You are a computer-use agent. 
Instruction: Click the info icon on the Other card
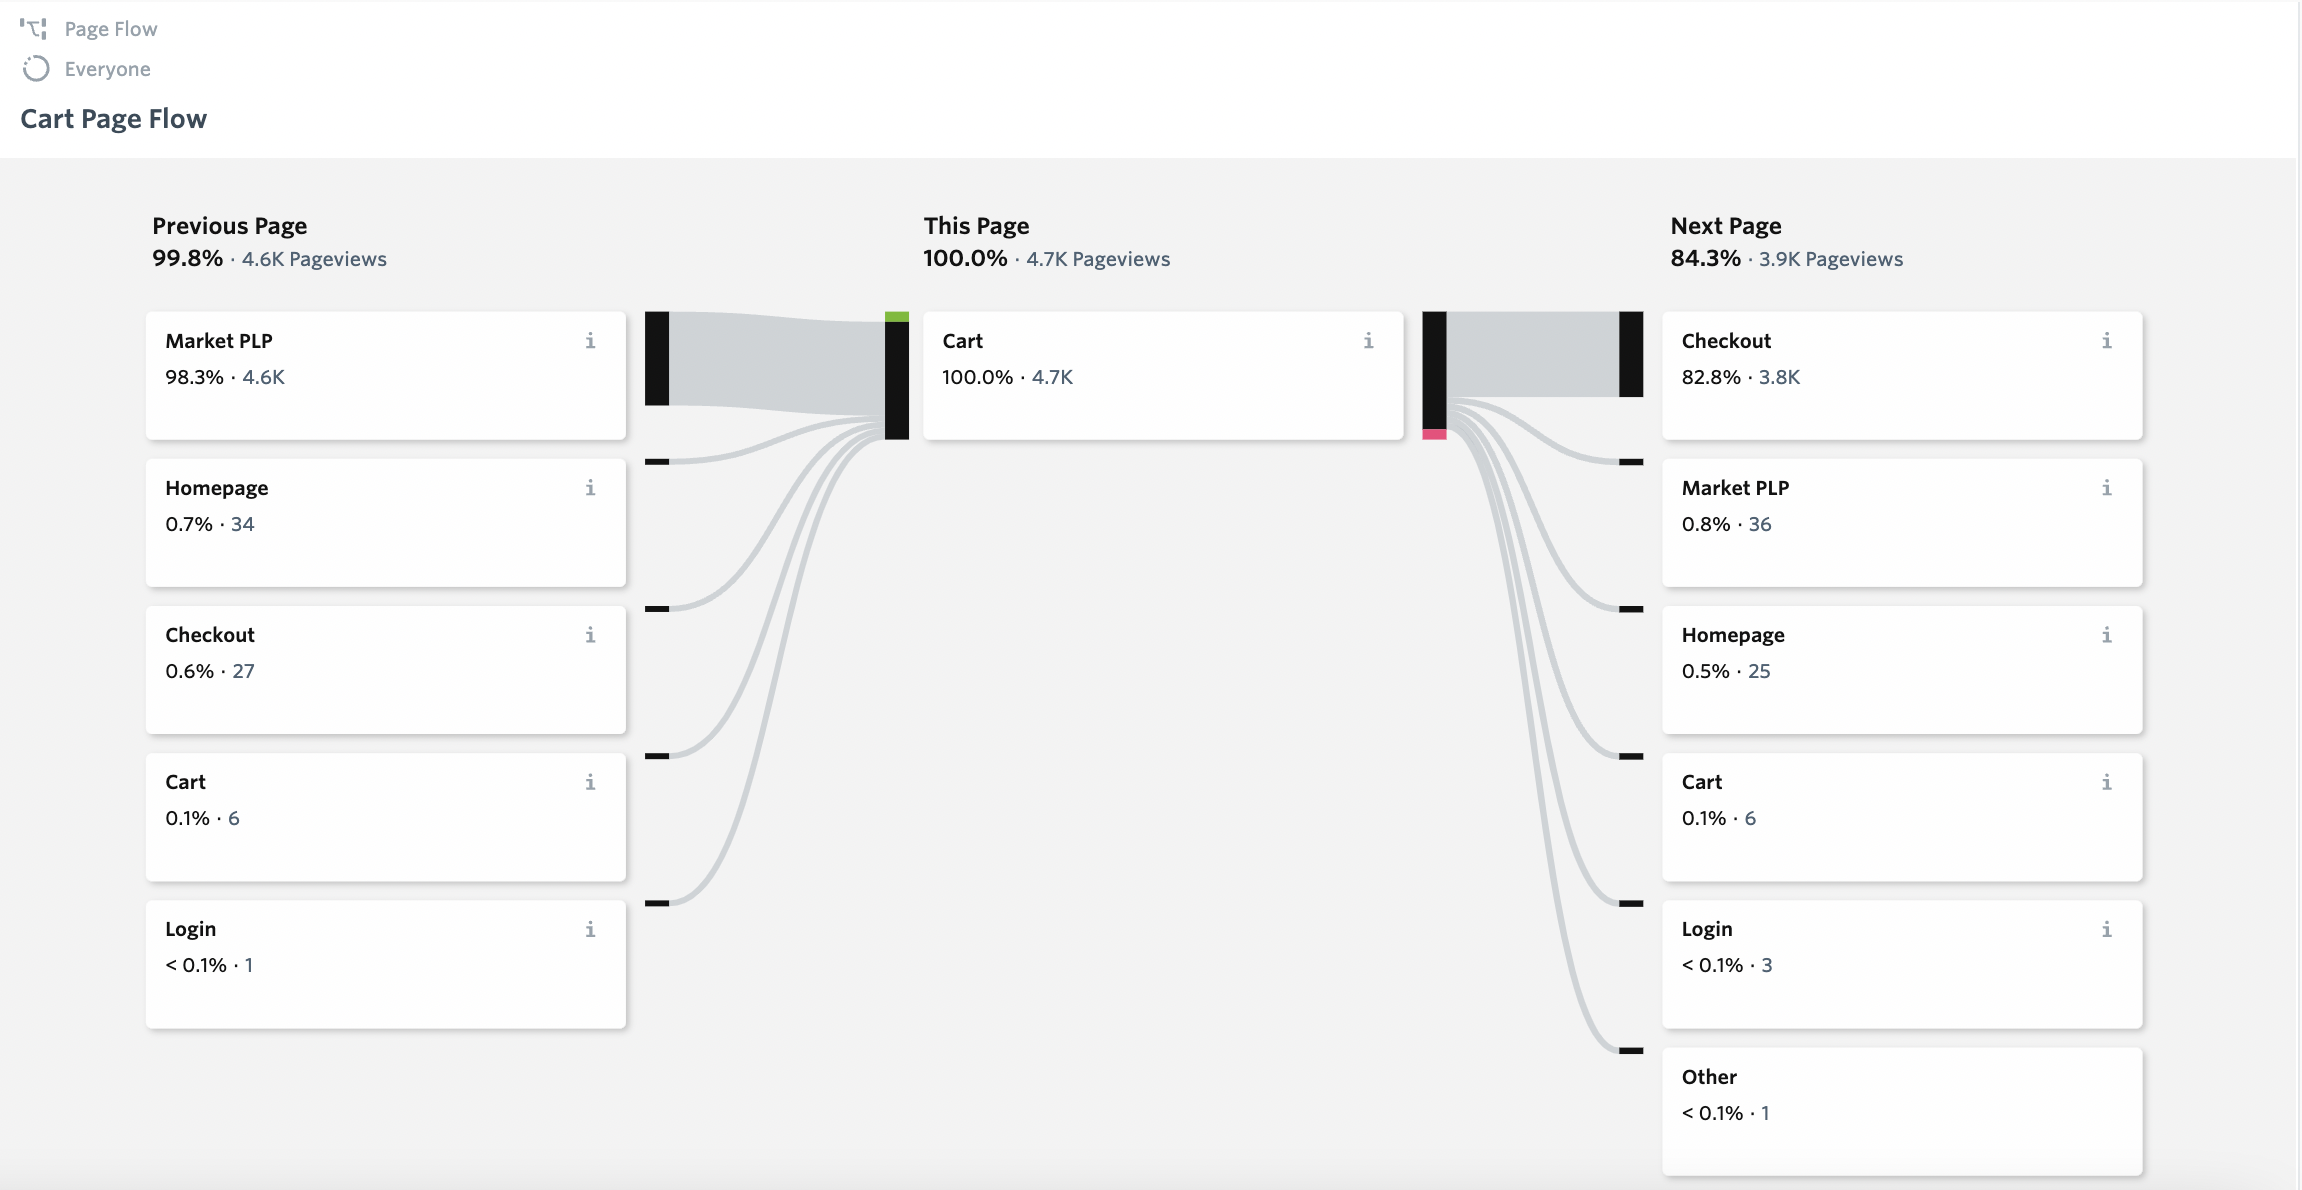pos(2106,1077)
